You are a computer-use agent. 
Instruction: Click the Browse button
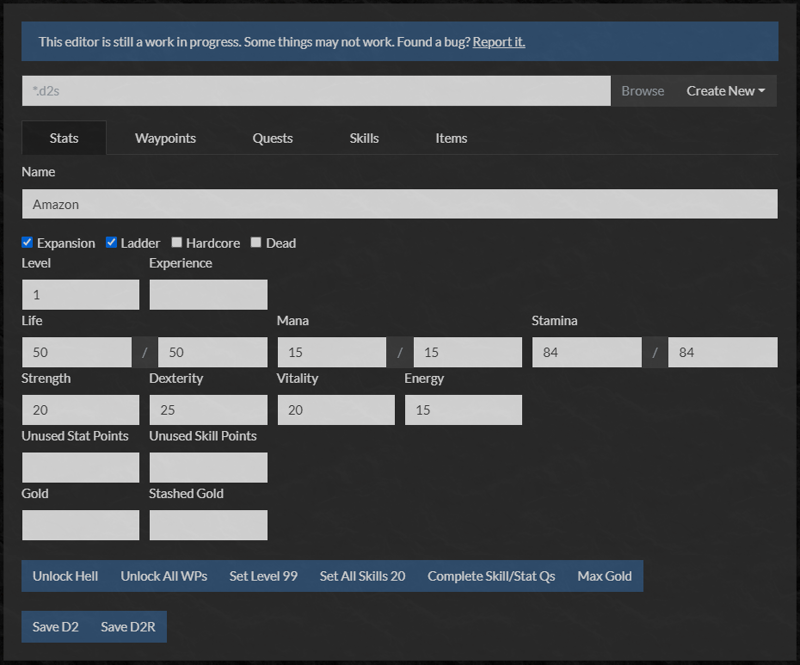tap(643, 91)
